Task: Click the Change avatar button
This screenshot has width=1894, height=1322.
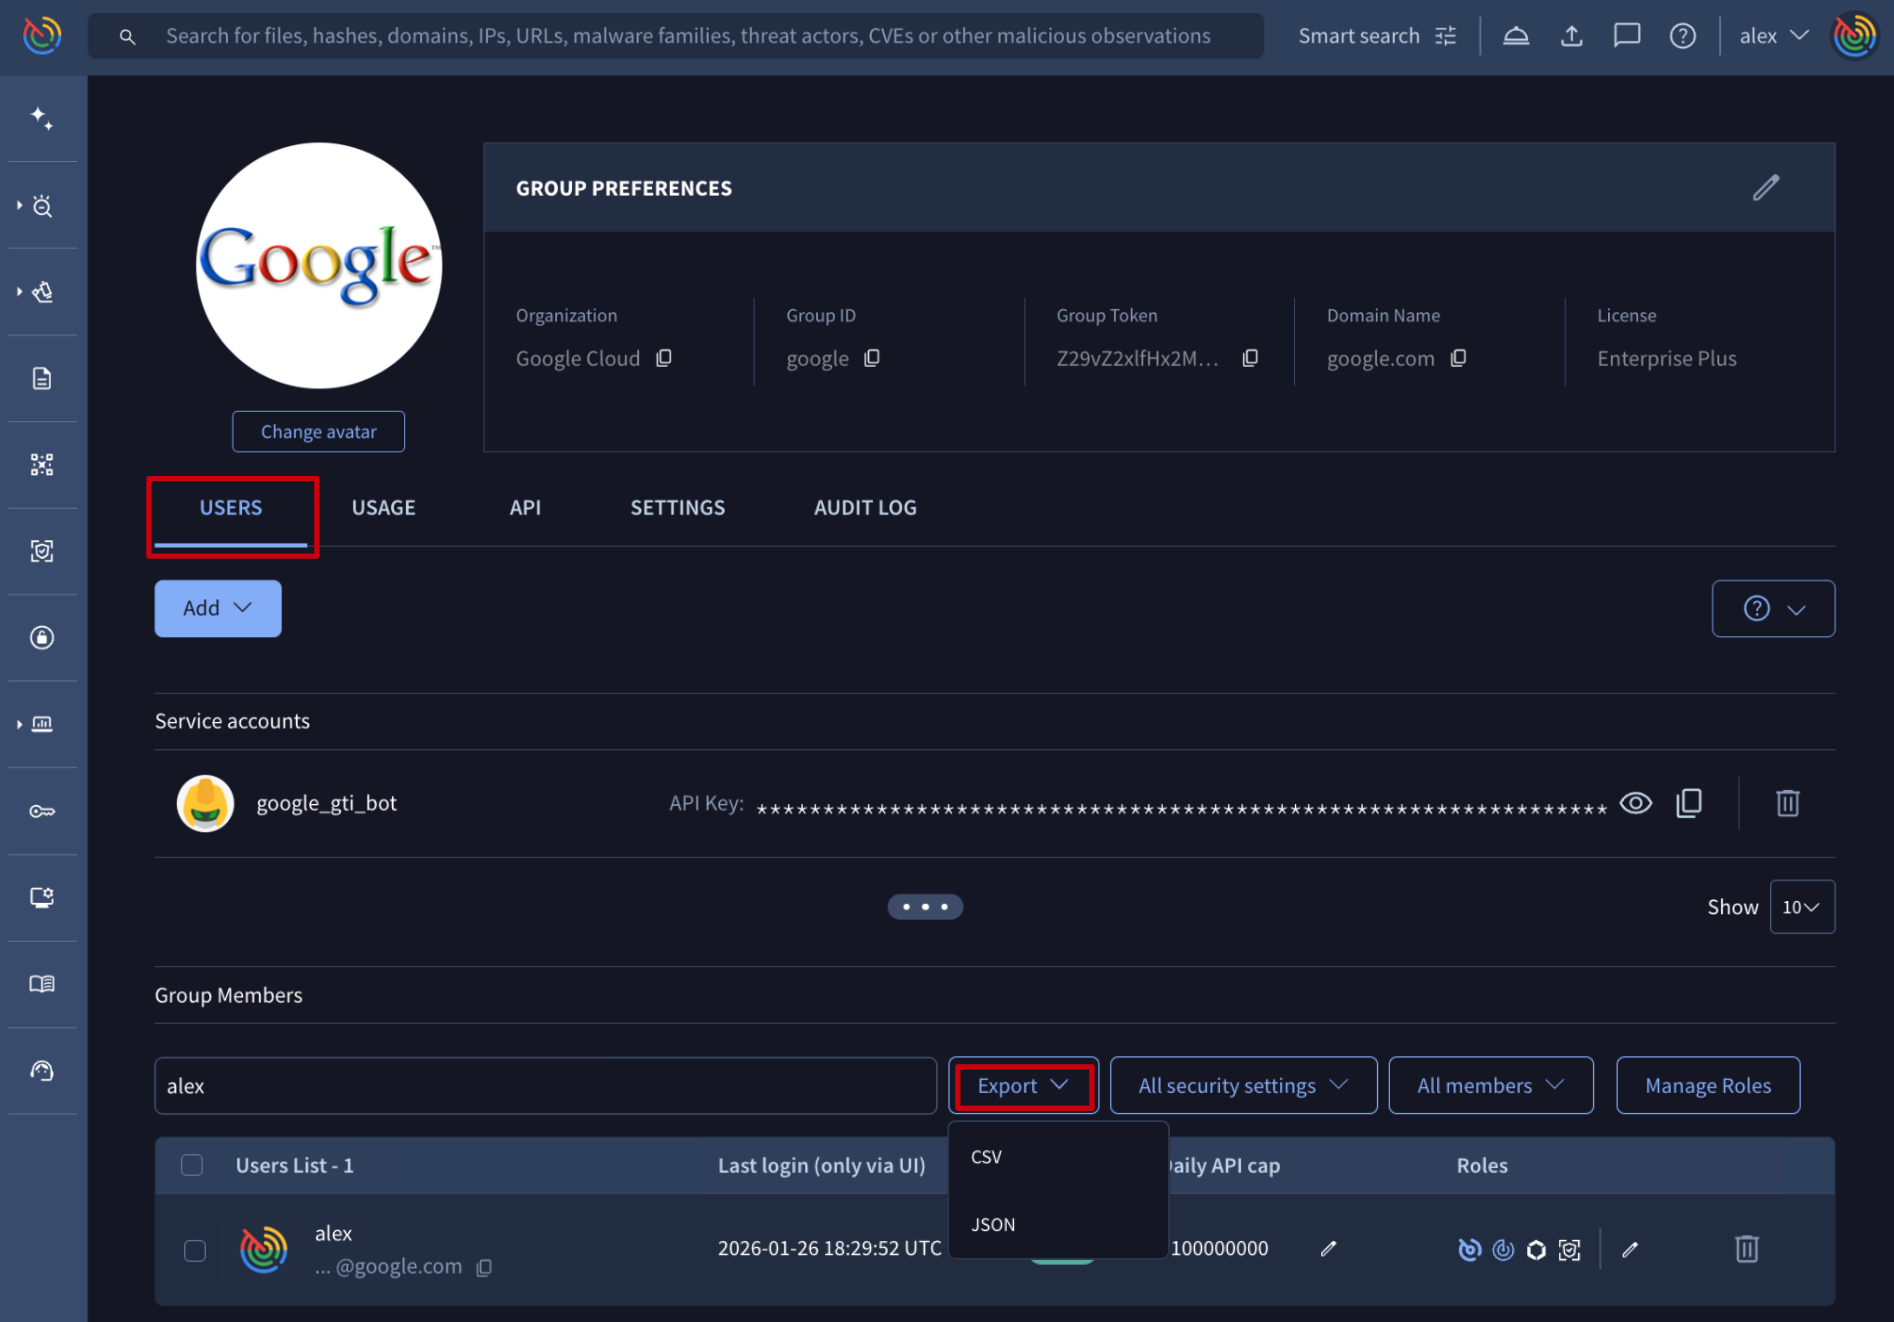Action: [319, 432]
